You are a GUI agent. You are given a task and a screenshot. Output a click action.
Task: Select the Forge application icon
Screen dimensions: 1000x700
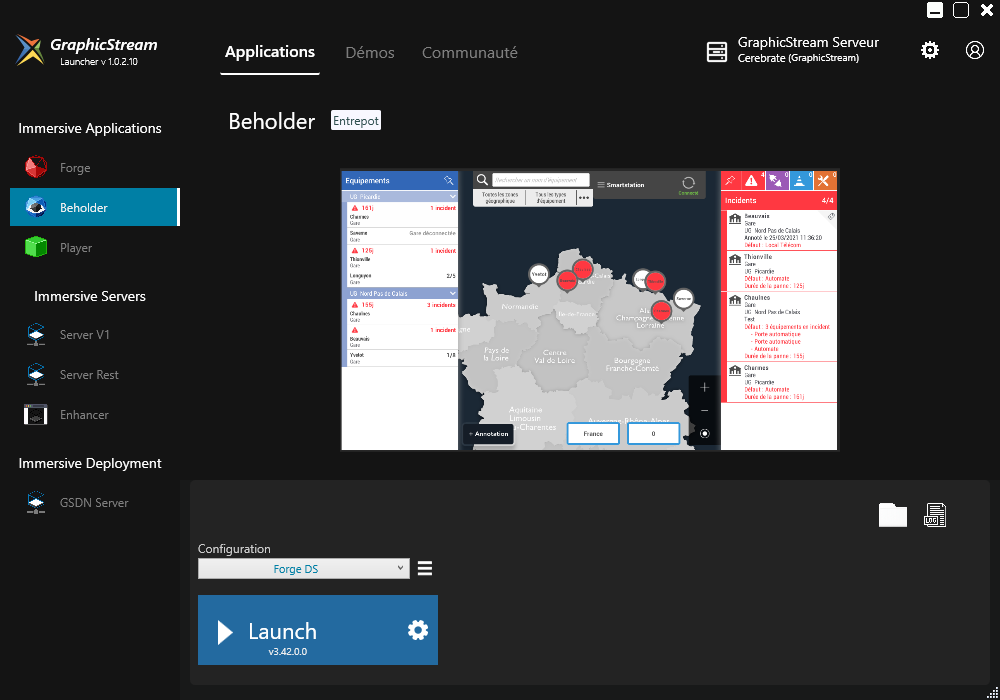36,167
